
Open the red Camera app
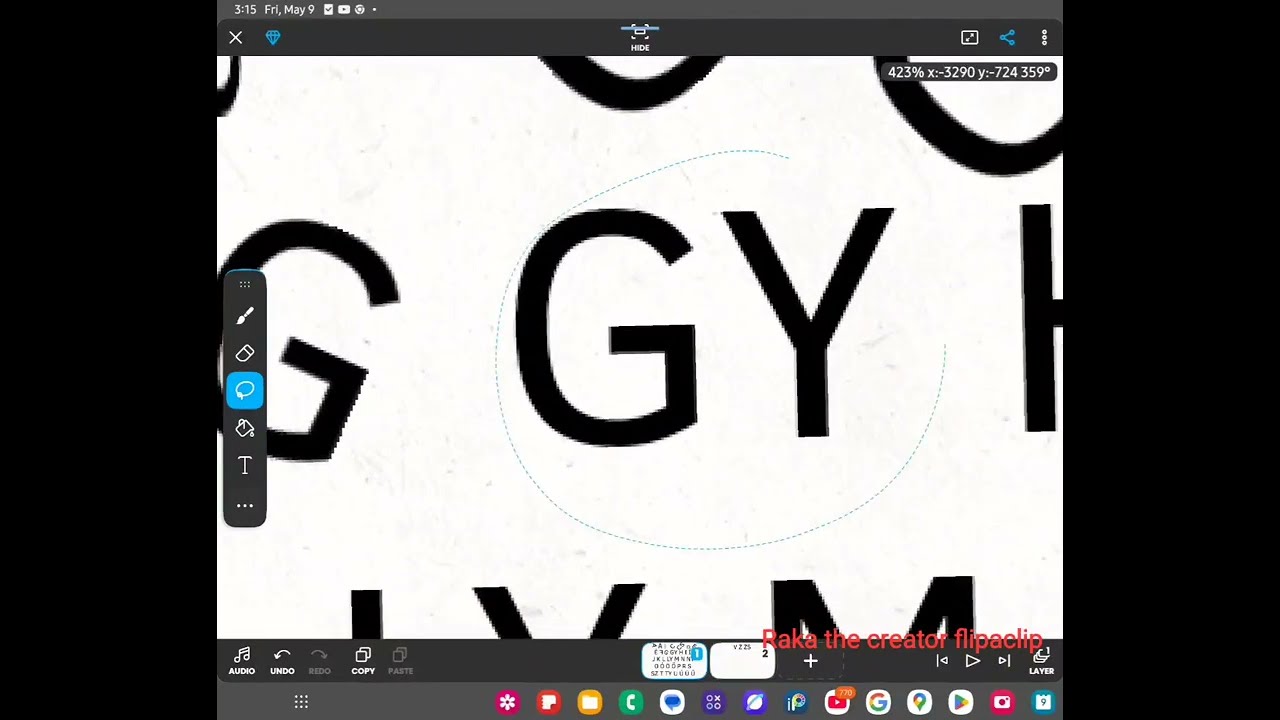point(1002,703)
